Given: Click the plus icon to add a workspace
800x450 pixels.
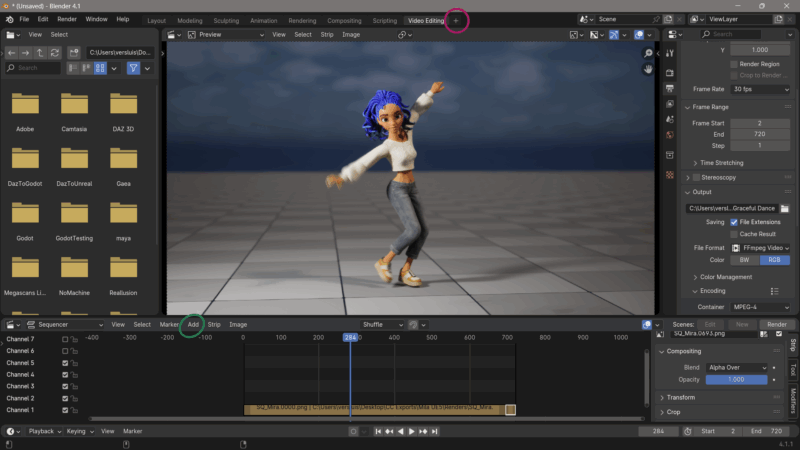Looking at the screenshot, I should click(x=456, y=20).
